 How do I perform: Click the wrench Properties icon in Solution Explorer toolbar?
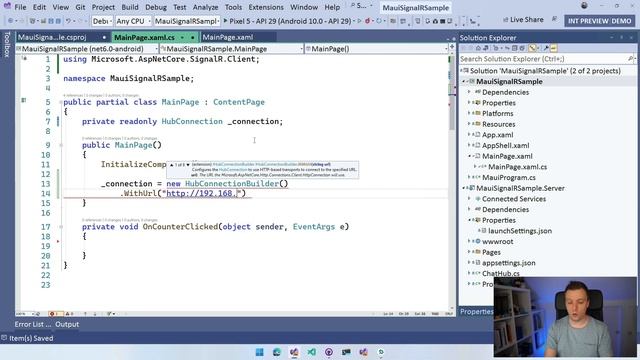coord(546,48)
